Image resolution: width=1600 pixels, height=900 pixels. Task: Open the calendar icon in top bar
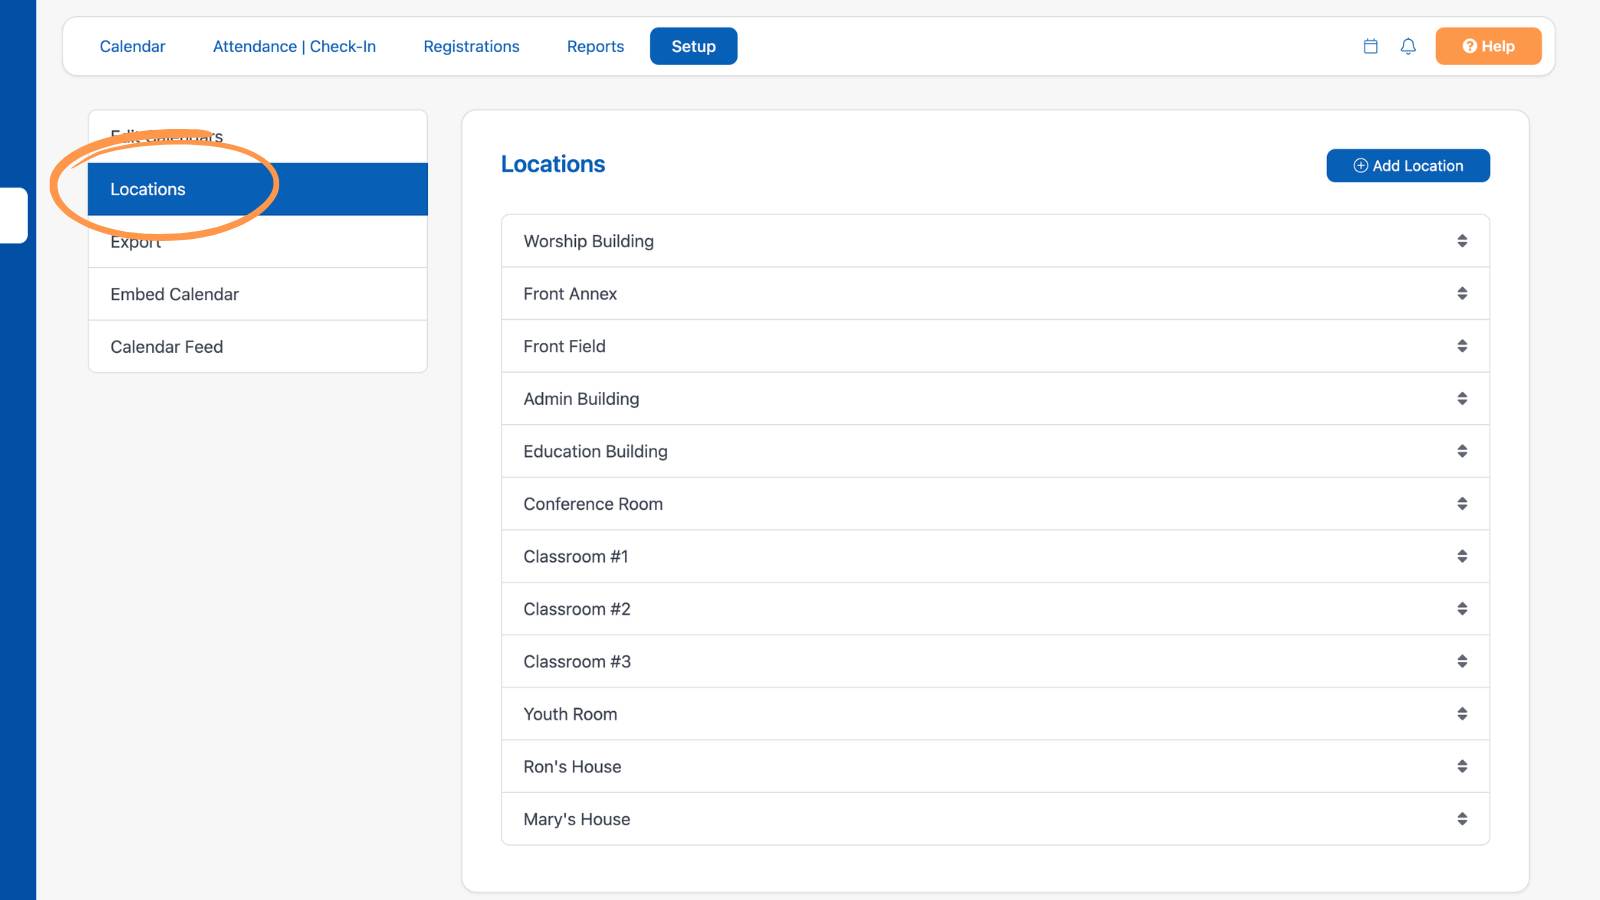1371,46
